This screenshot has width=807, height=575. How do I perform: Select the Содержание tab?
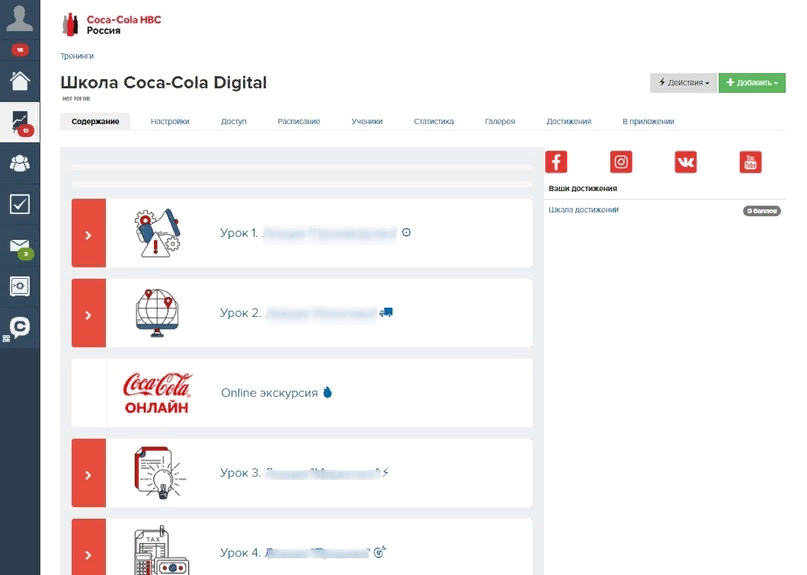pyautogui.click(x=95, y=121)
